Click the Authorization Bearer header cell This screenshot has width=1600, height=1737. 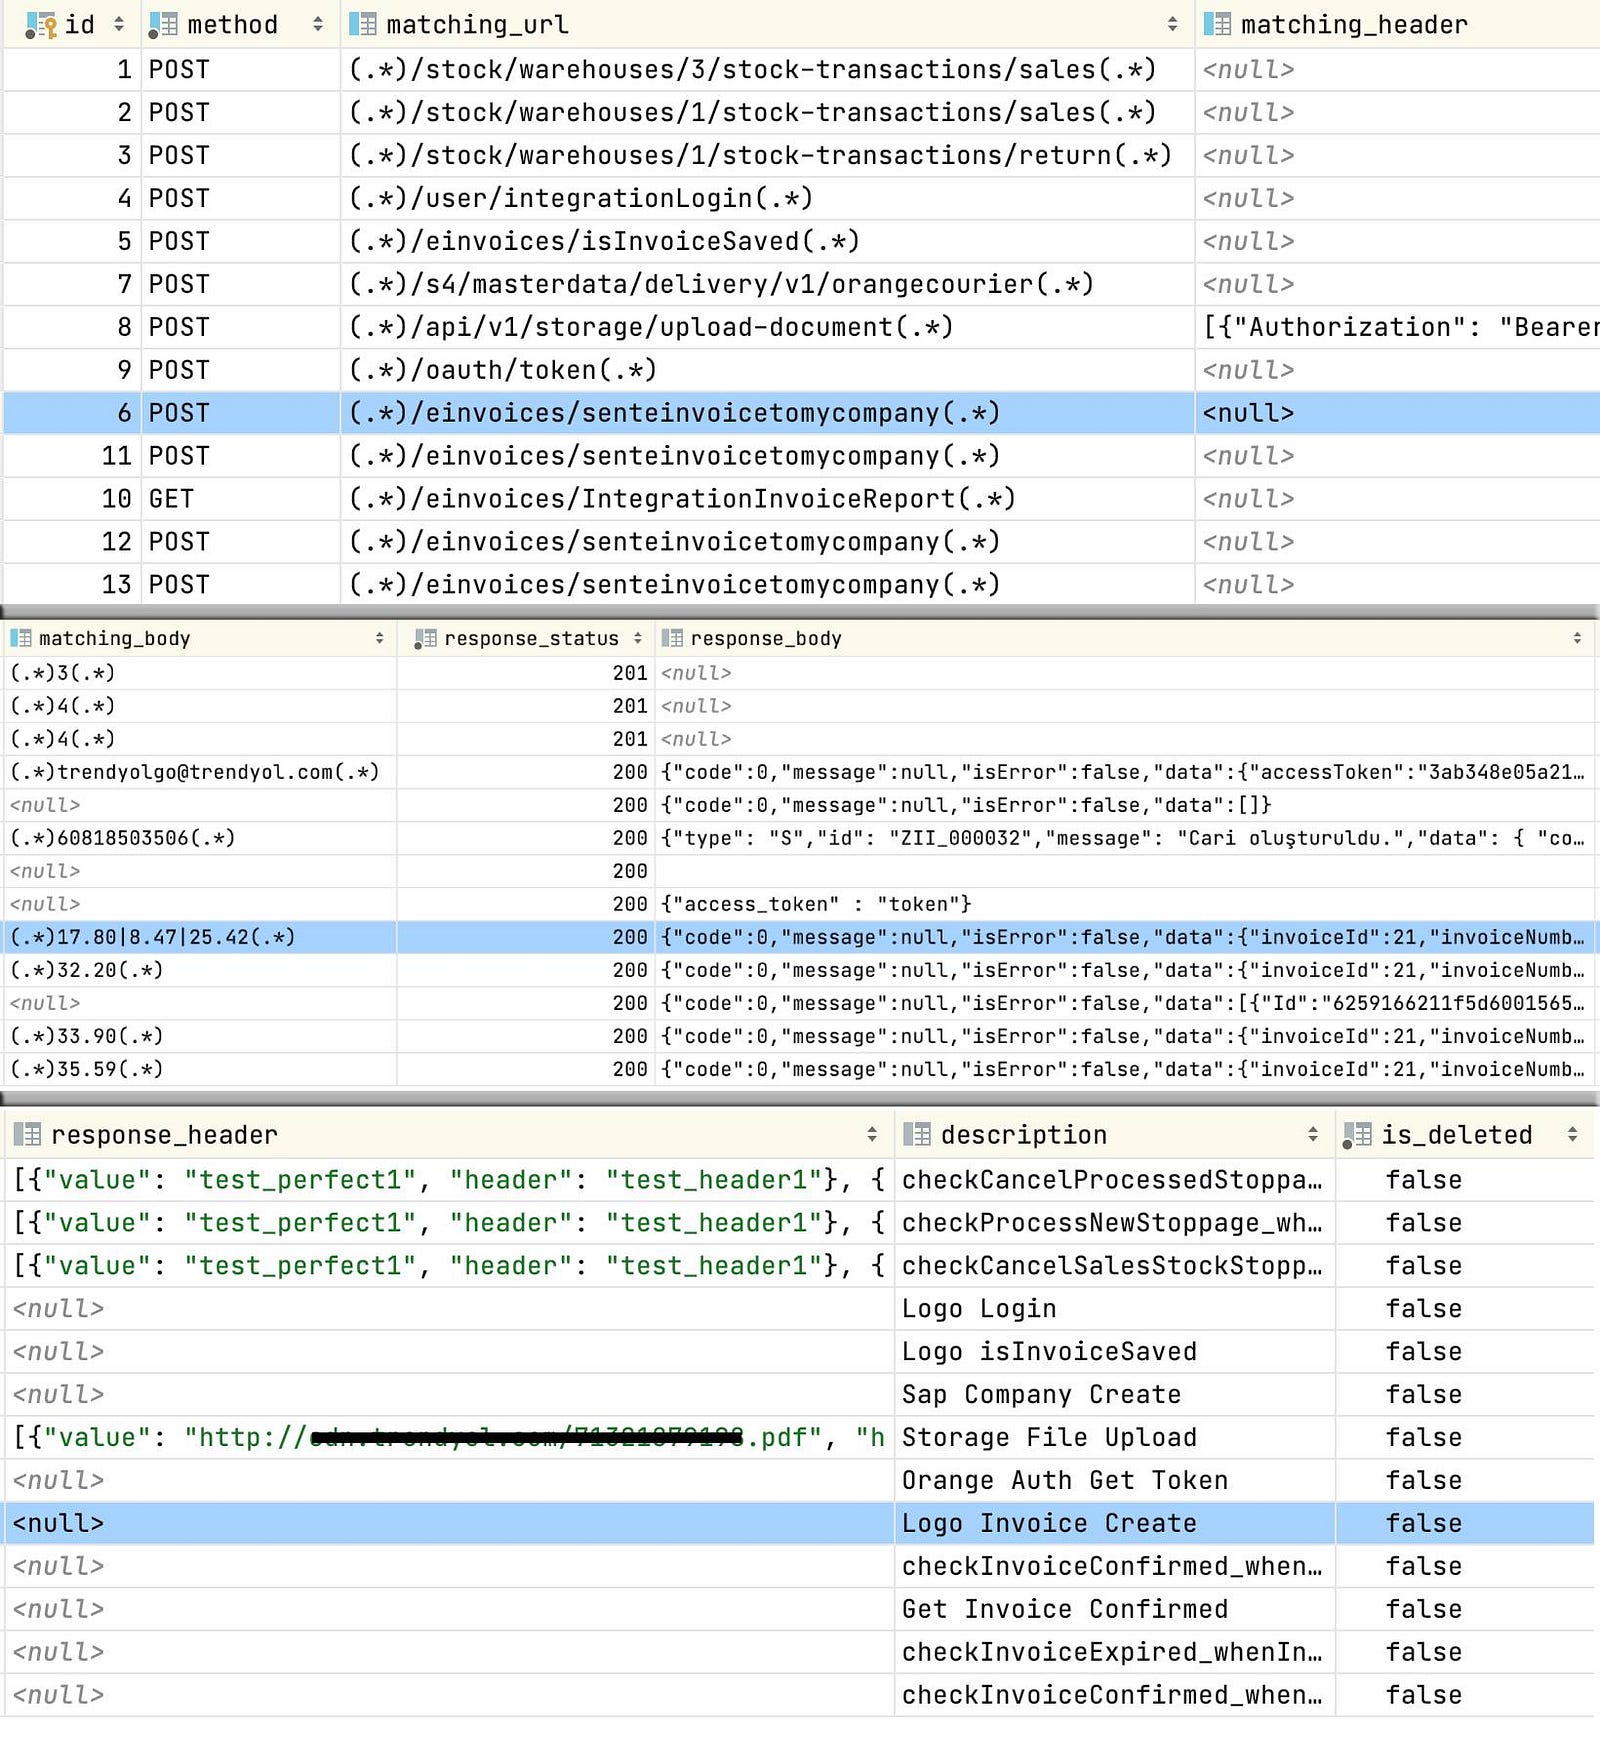[1398, 327]
